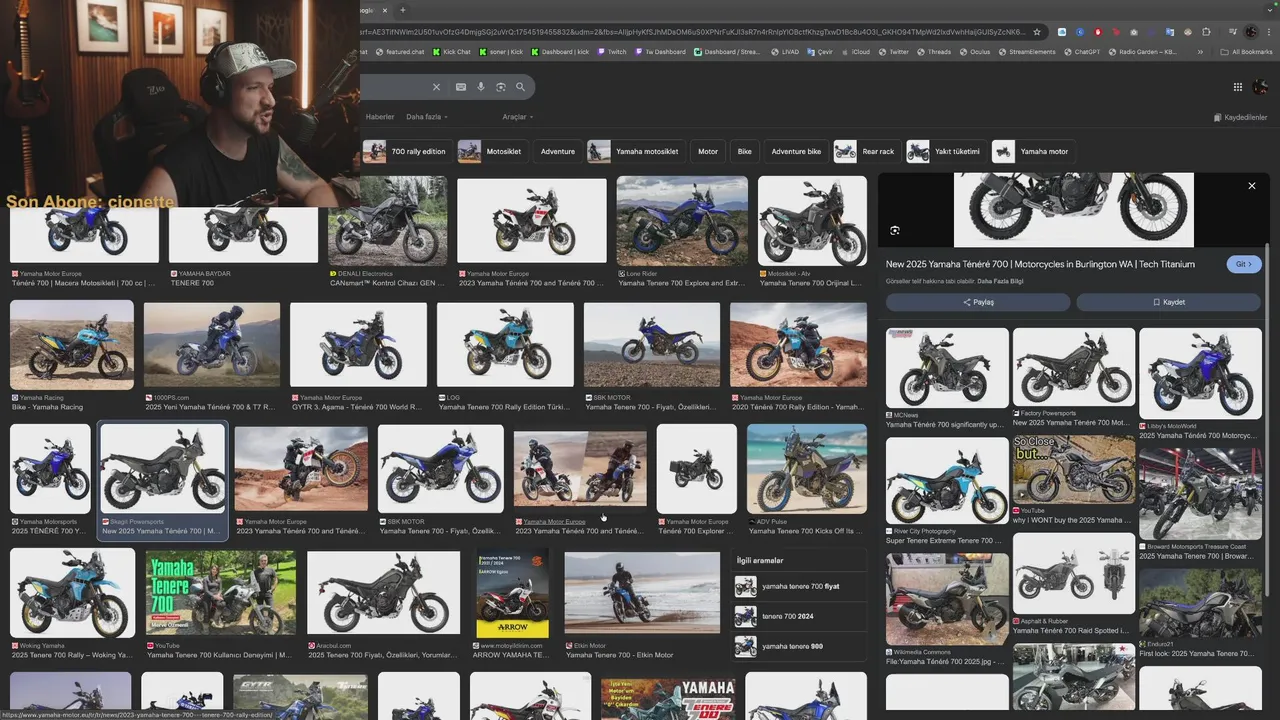Image resolution: width=1280 pixels, height=720 pixels.
Task: Search inside image with lens icon on preview
Action: click(895, 231)
